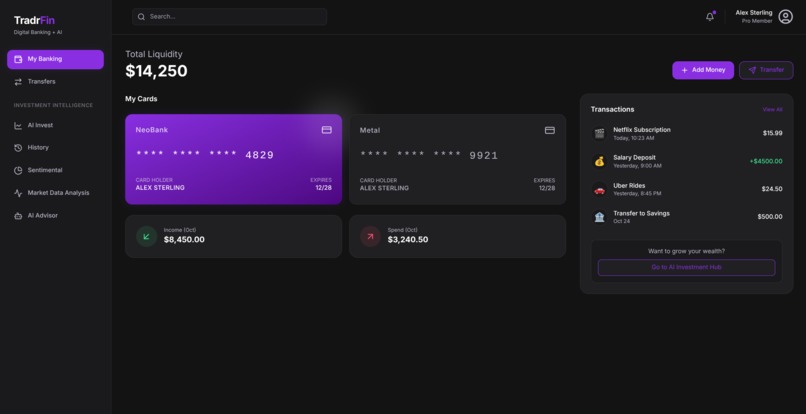
Task: Open the Sentimental page
Action: pos(56,170)
